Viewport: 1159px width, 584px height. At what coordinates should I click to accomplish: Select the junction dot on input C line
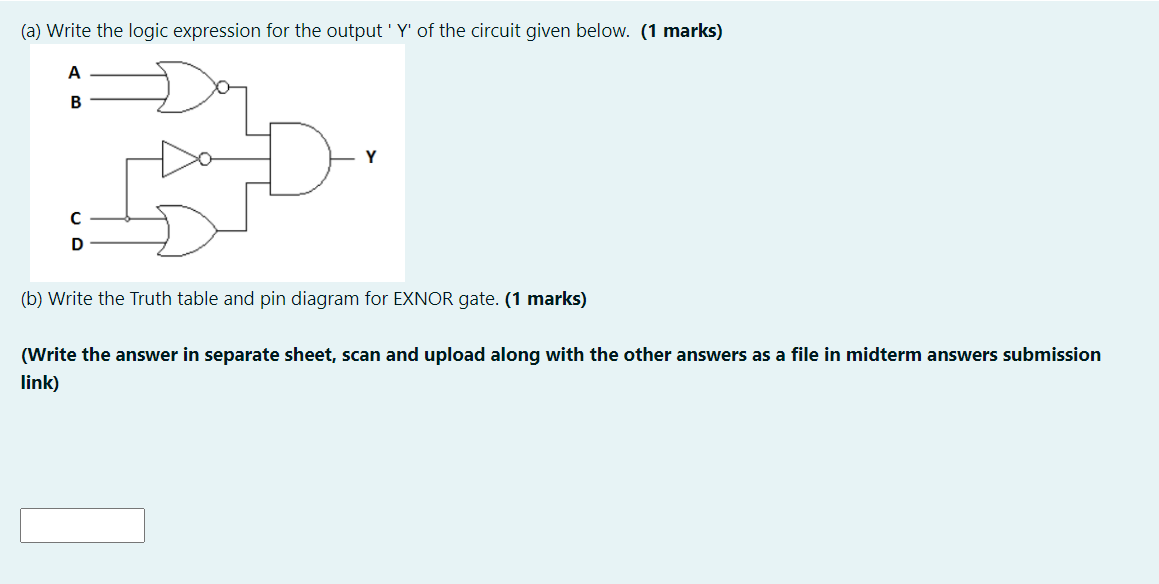pyautogui.click(x=127, y=218)
